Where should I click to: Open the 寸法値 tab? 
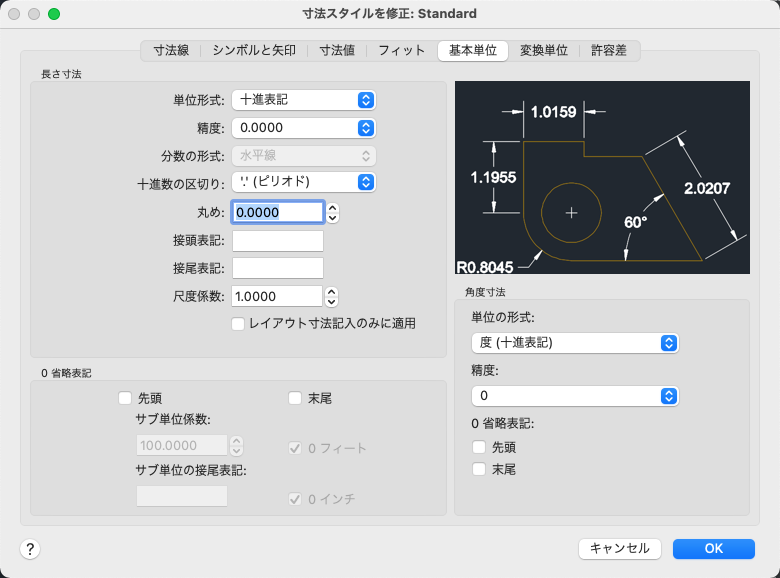(x=337, y=50)
